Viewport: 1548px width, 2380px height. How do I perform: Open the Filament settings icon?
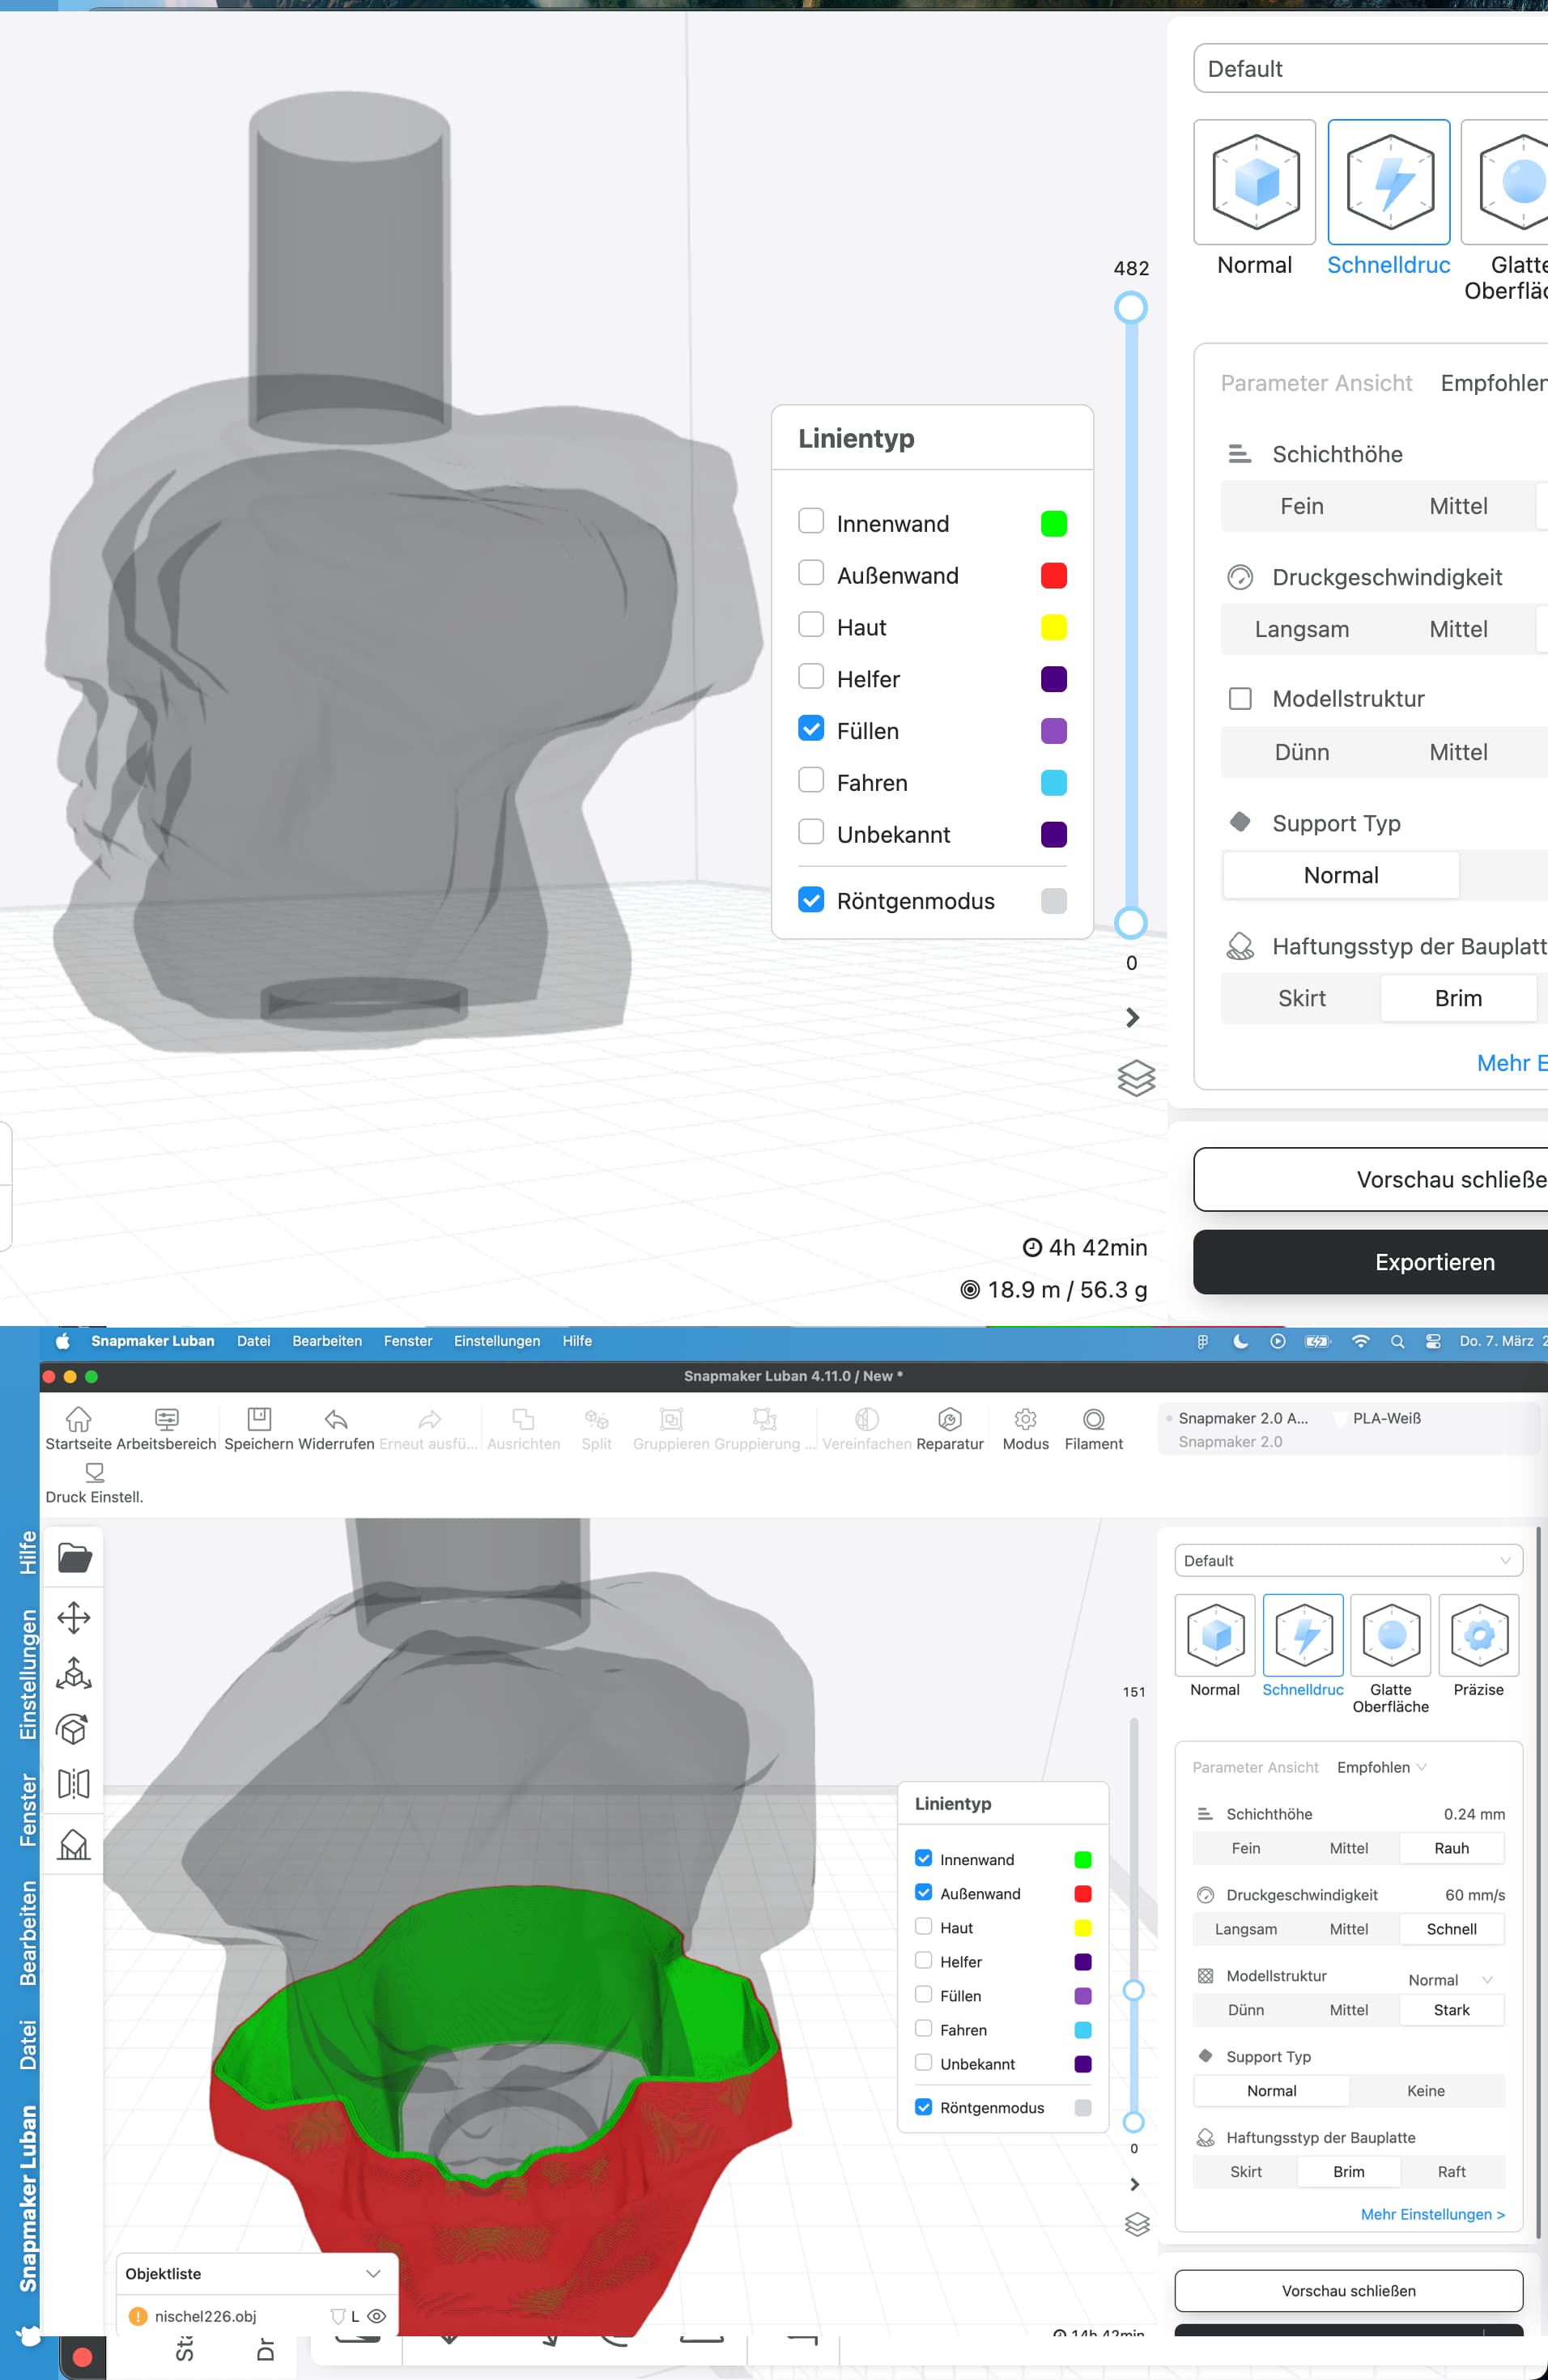pos(1094,1419)
